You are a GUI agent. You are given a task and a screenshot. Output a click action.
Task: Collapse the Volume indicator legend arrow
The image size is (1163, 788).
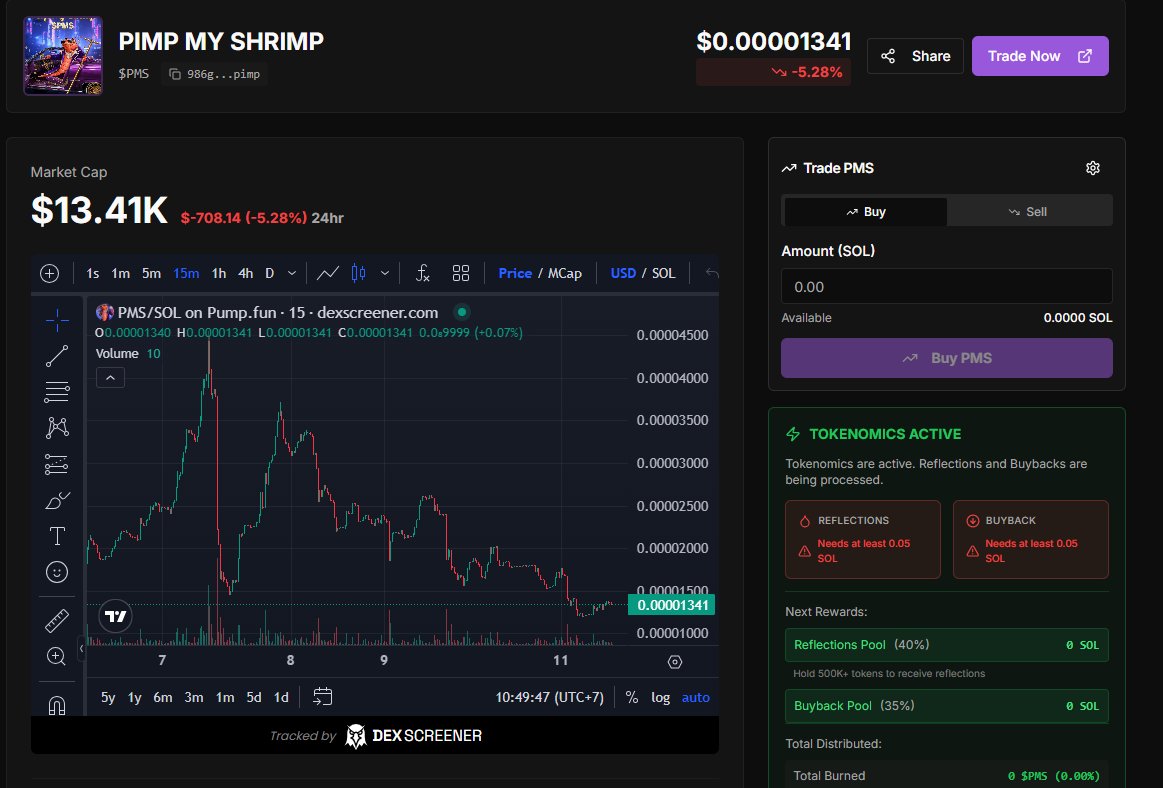tap(108, 377)
